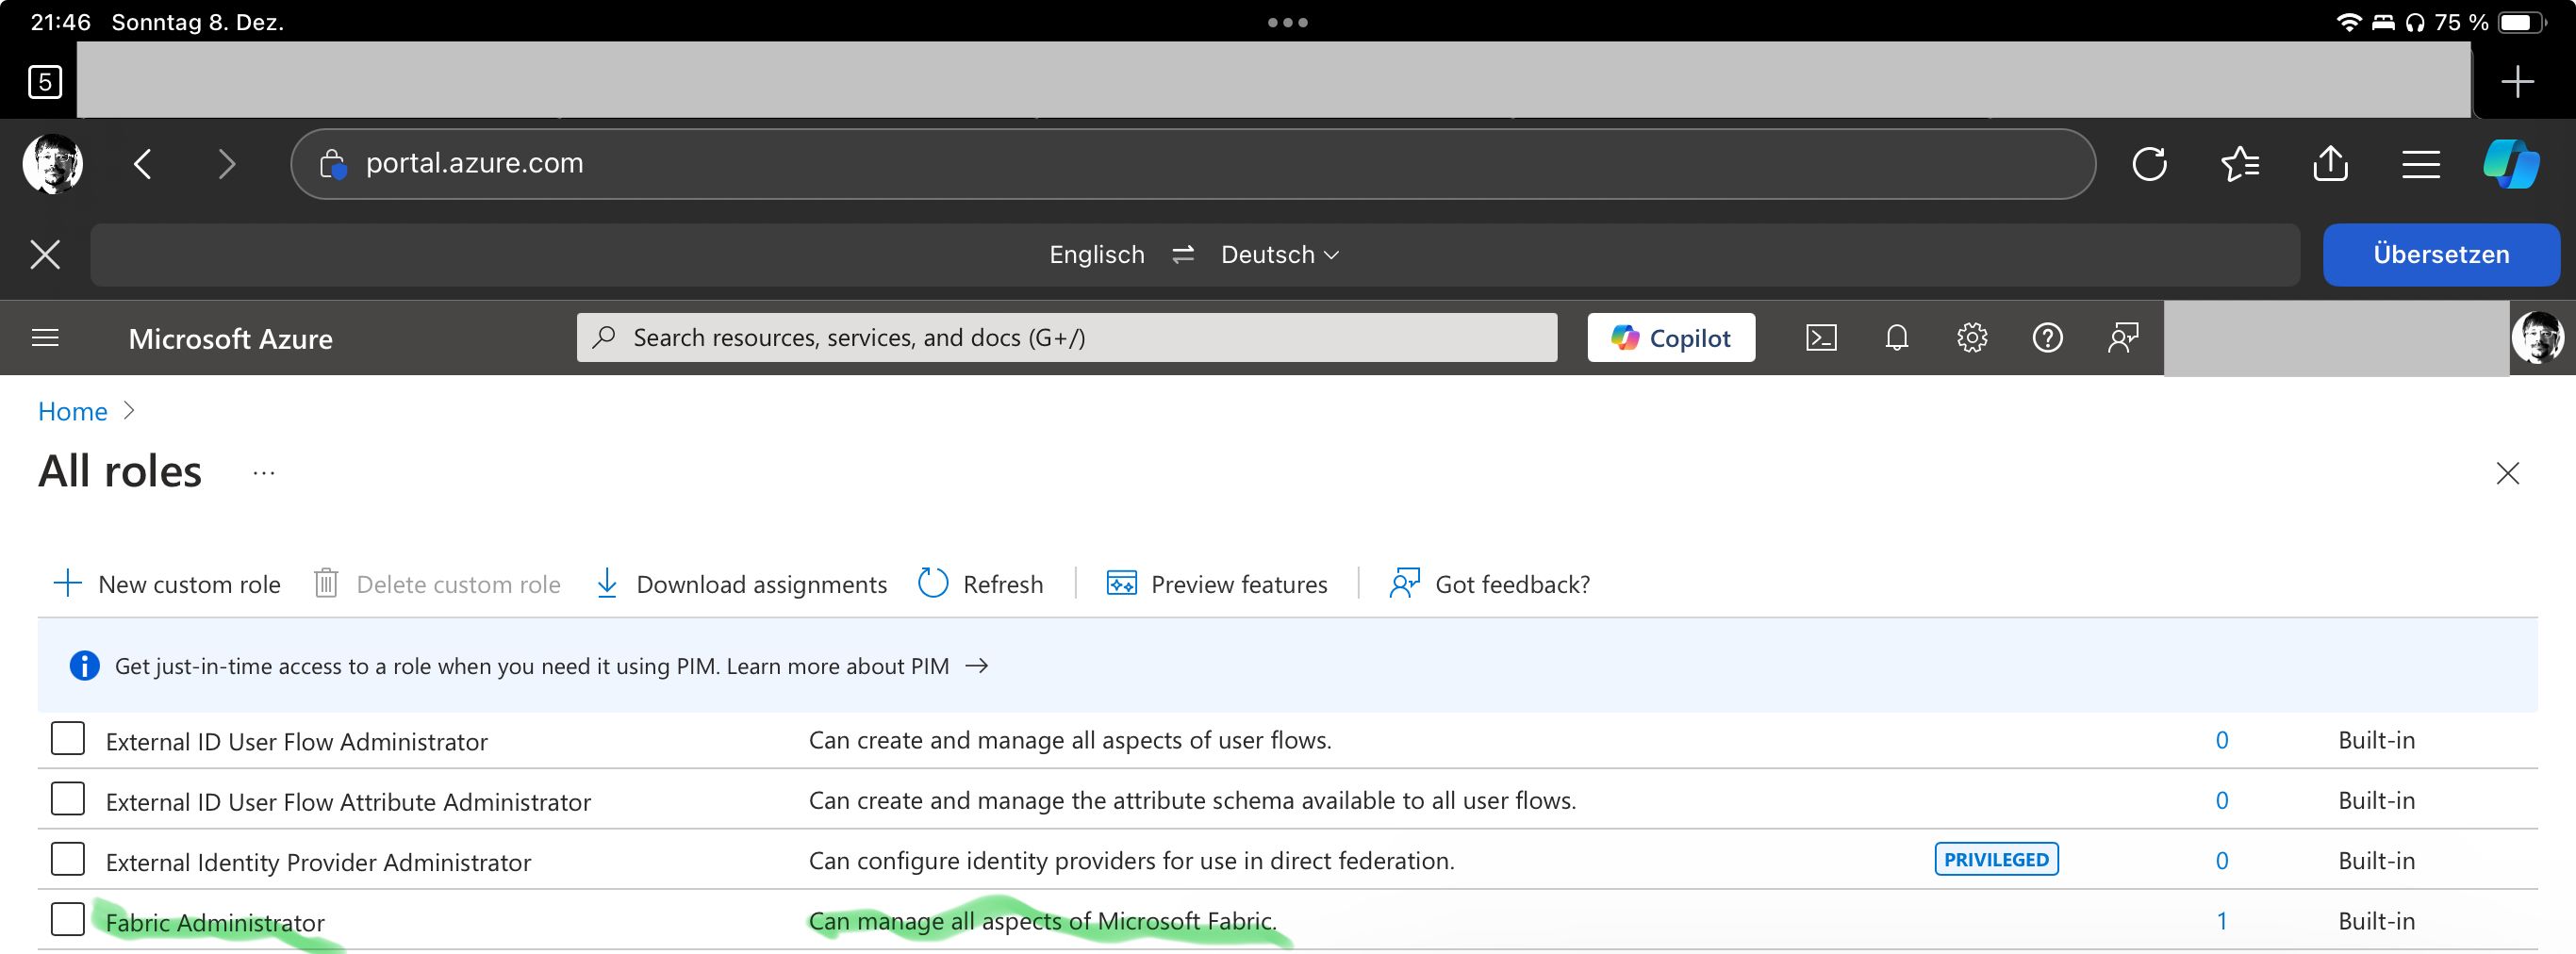Open assignments count 1 for Fabric Administrator
The height and width of the screenshot is (954, 2576).
pos(2221,921)
